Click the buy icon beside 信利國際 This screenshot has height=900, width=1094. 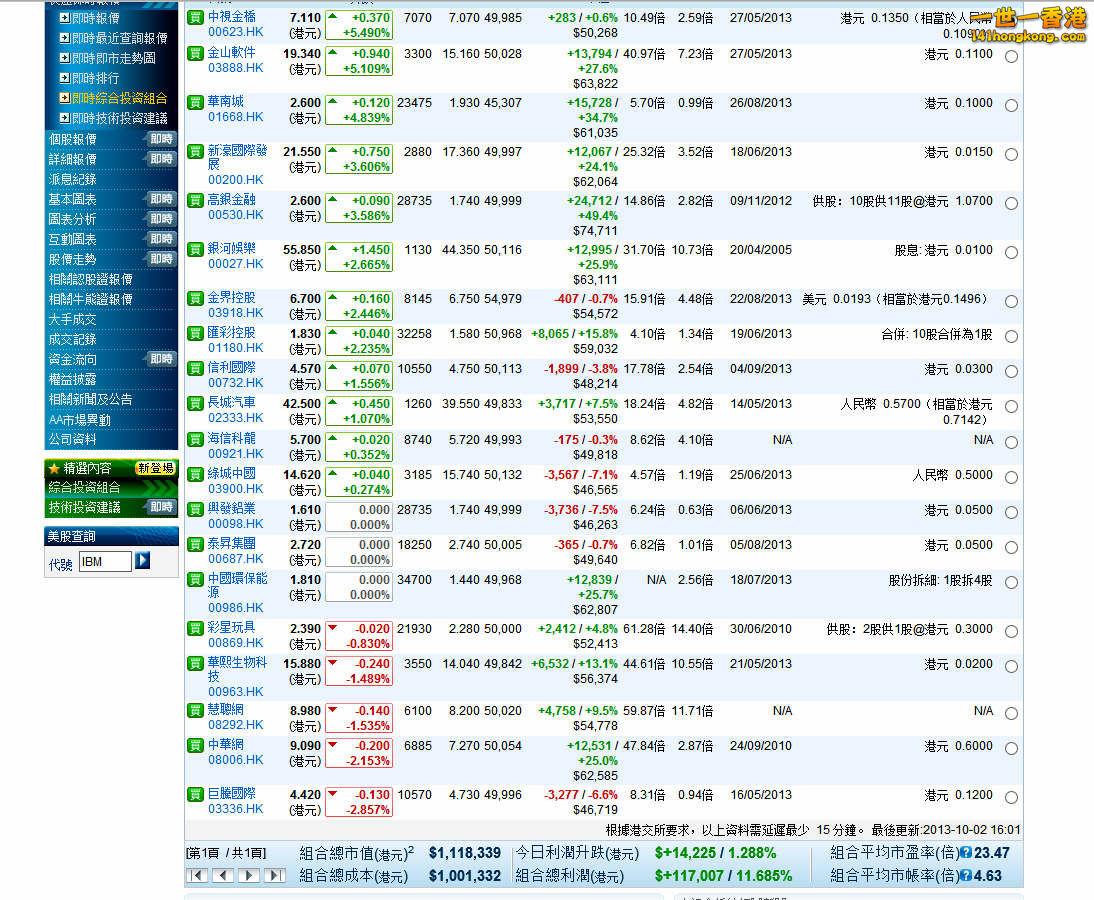click(x=195, y=368)
